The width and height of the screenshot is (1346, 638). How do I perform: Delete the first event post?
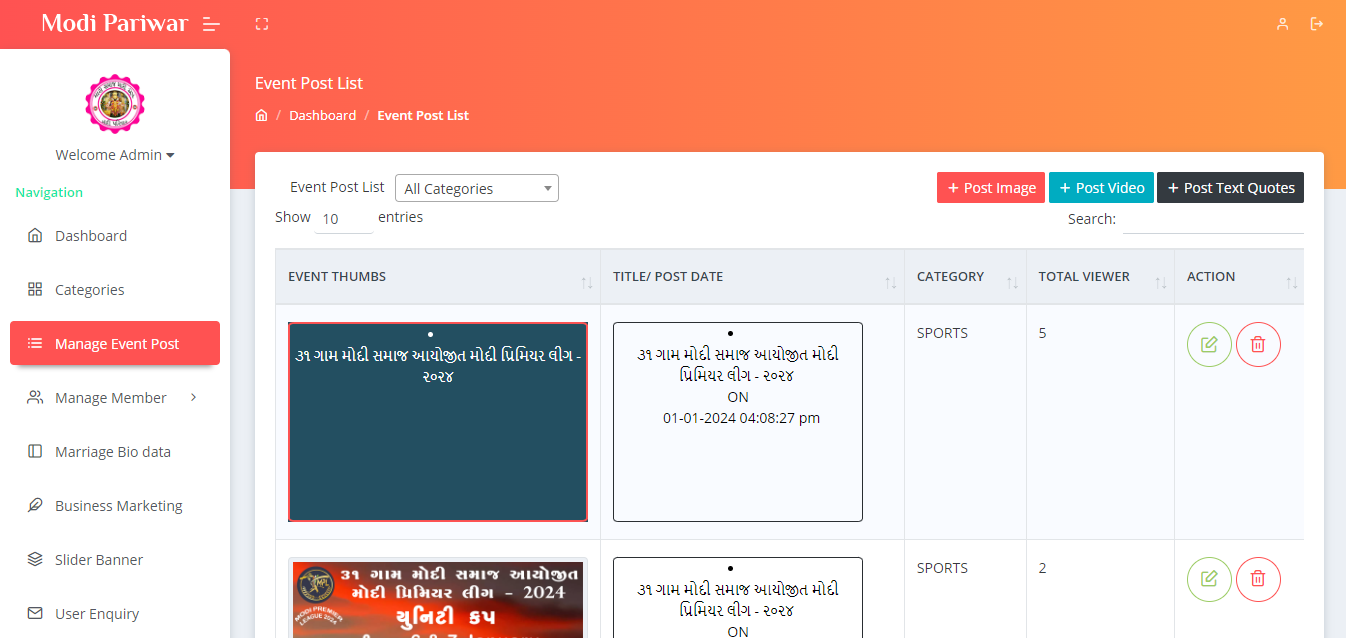coord(1258,344)
